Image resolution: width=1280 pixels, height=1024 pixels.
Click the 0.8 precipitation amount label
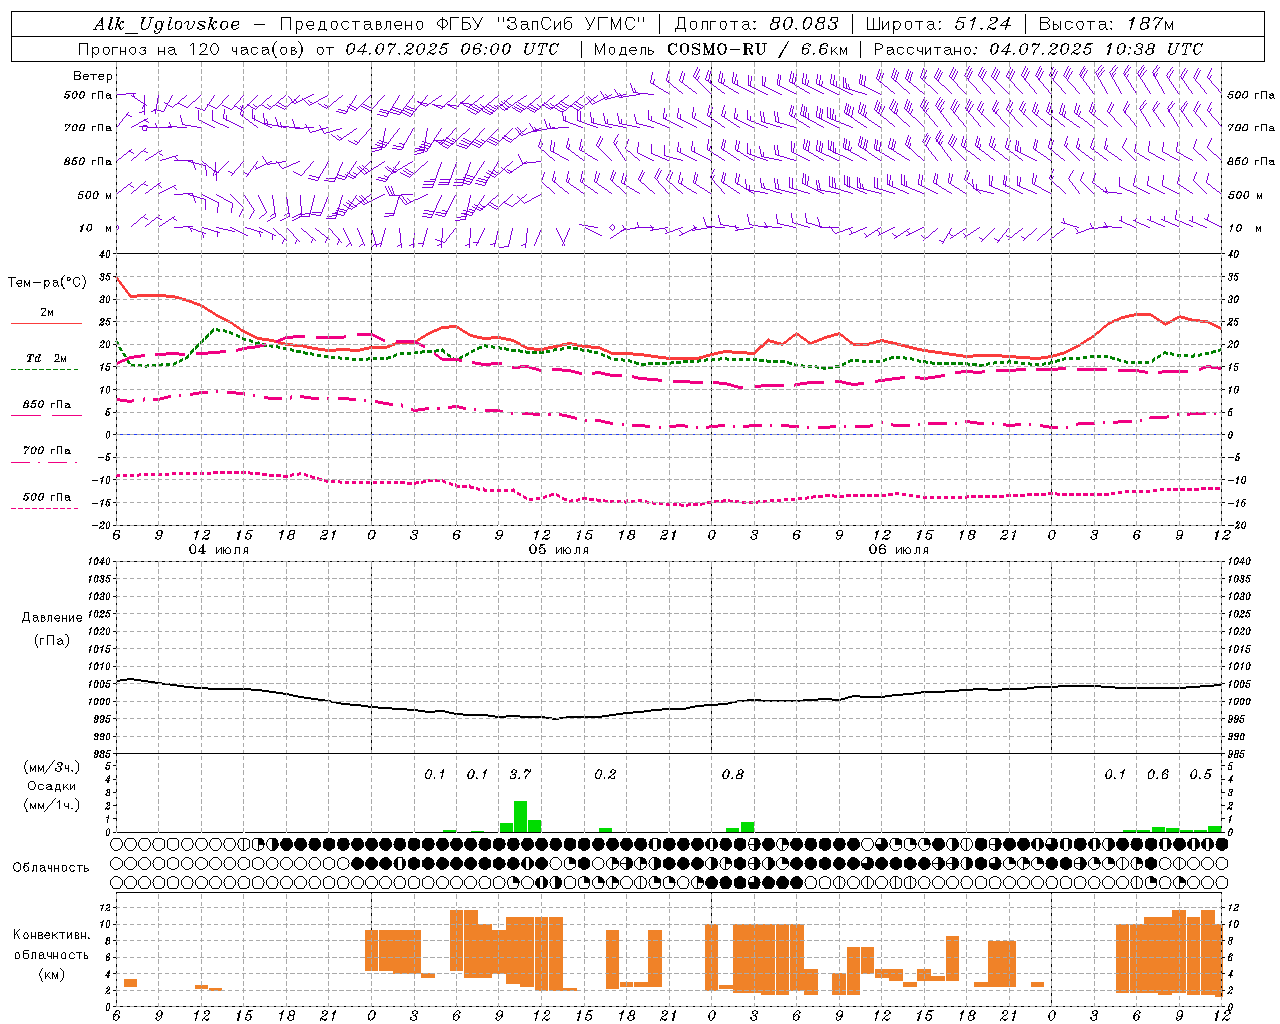(733, 774)
